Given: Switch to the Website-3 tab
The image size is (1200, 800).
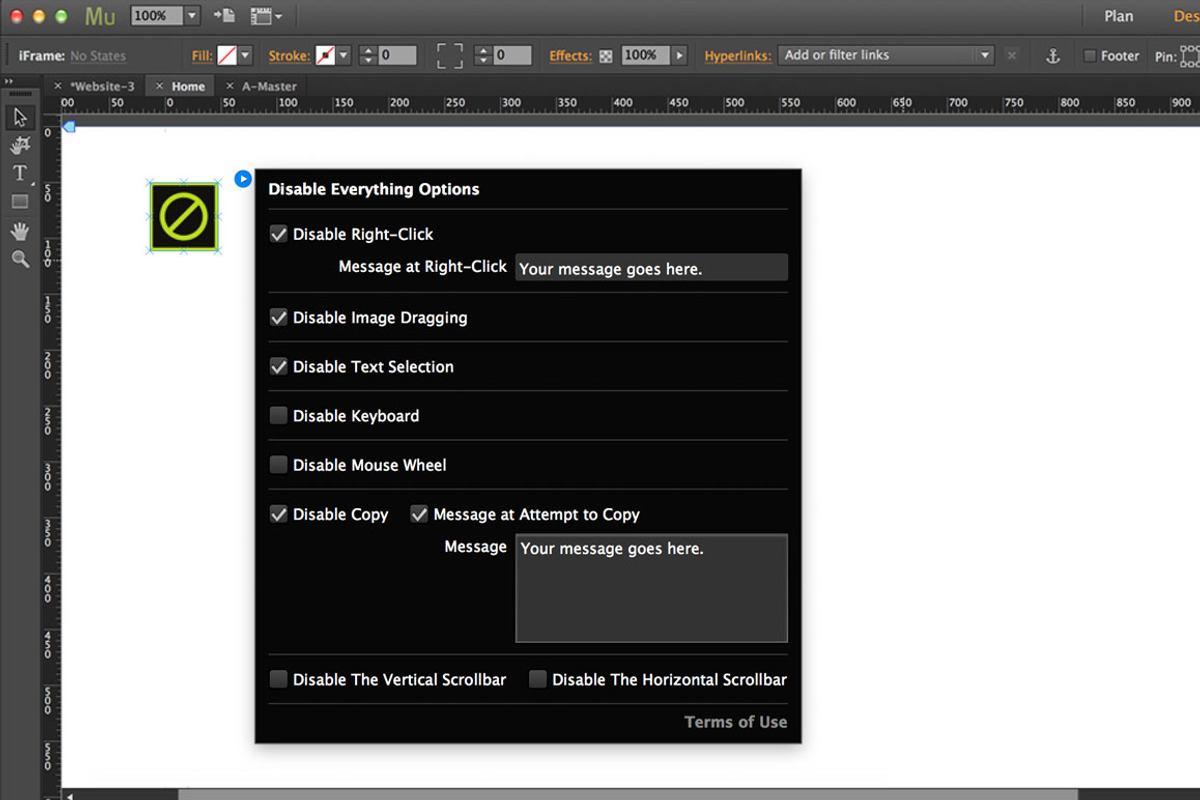Looking at the screenshot, I should (x=102, y=86).
